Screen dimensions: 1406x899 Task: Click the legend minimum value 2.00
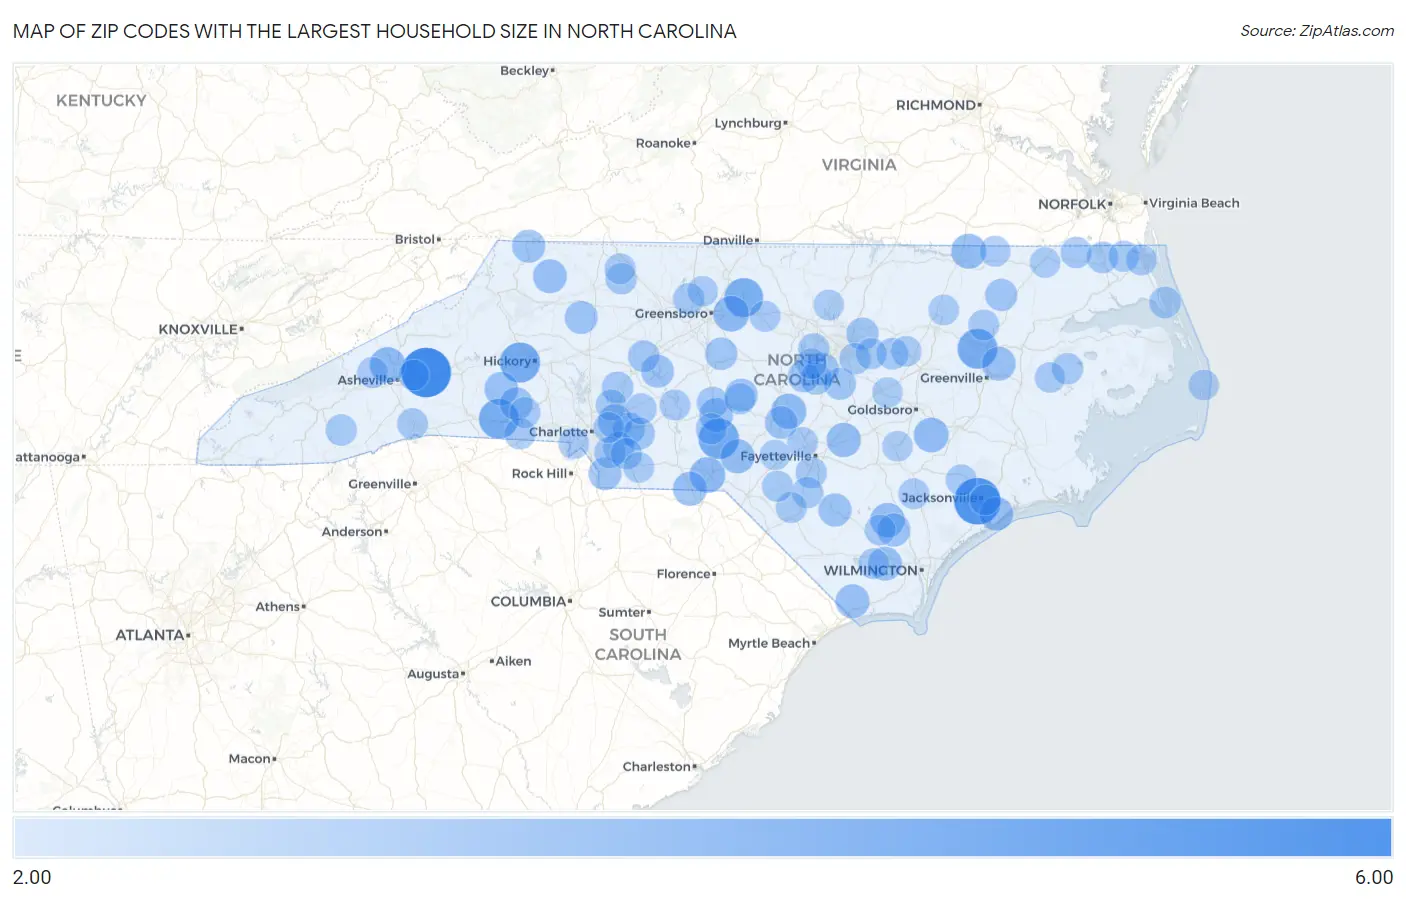(x=32, y=877)
